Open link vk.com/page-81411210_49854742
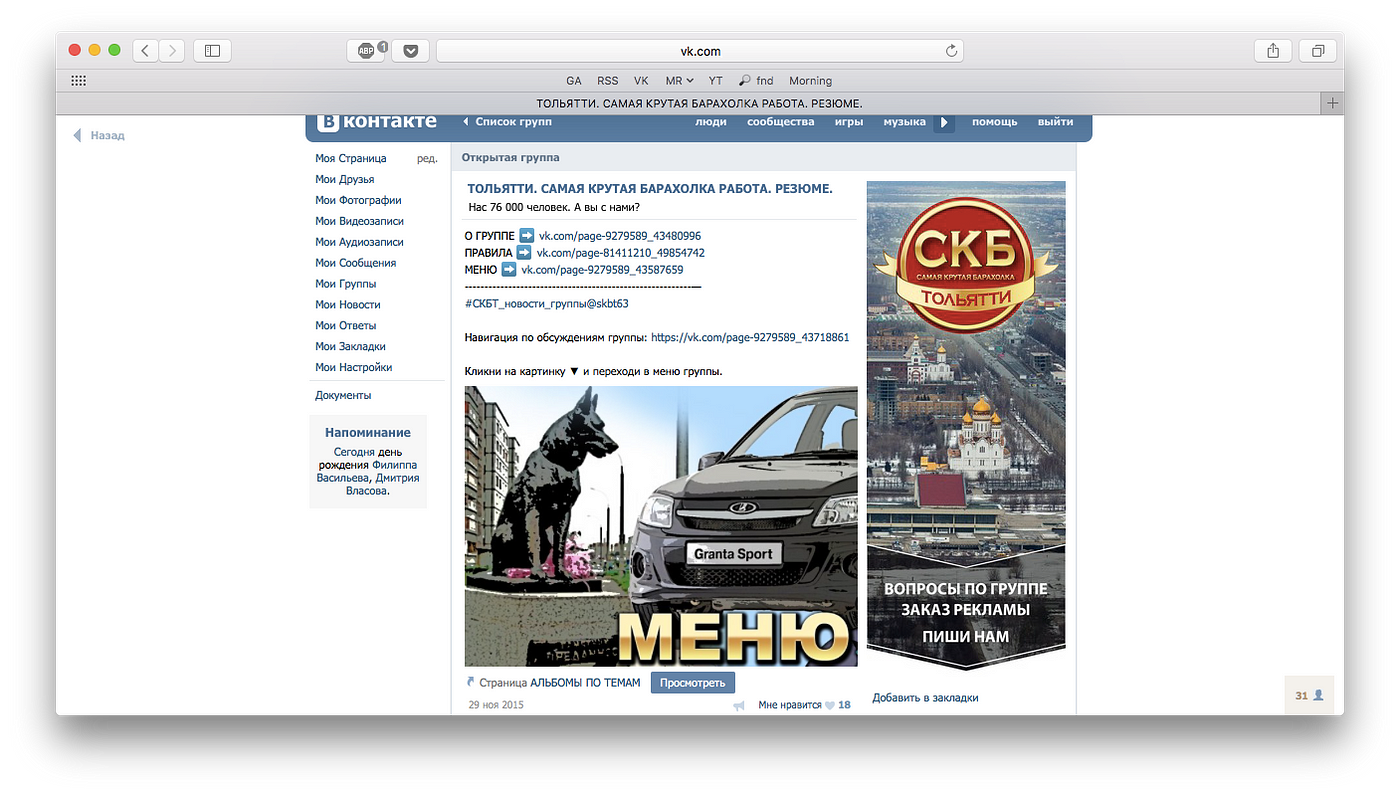 pyautogui.click(x=620, y=253)
